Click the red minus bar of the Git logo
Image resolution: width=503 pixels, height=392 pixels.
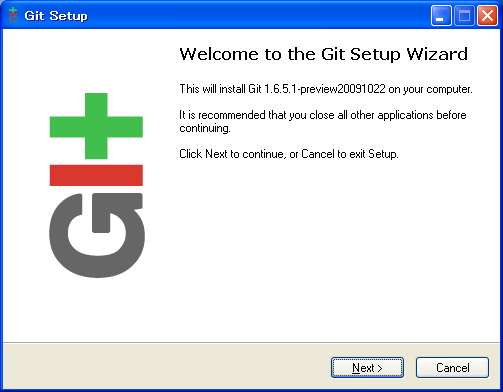tap(96, 175)
